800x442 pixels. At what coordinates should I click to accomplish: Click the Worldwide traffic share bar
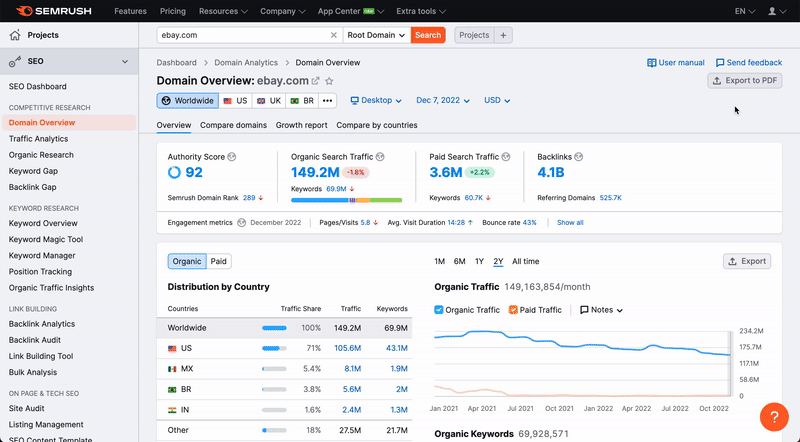point(274,328)
